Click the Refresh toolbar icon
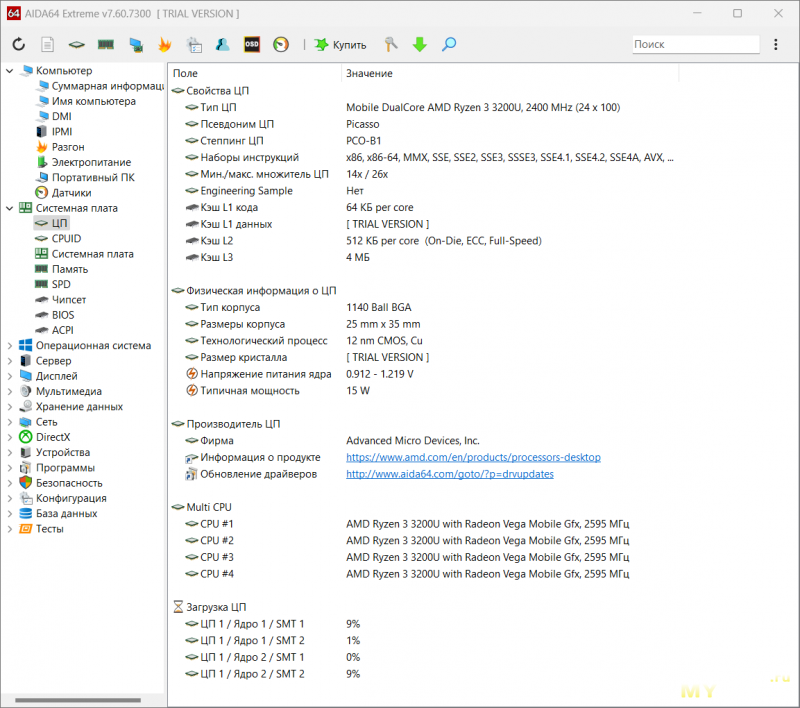Image resolution: width=800 pixels, height=708 pixels. pyautogui.click(x=19, y=45)
